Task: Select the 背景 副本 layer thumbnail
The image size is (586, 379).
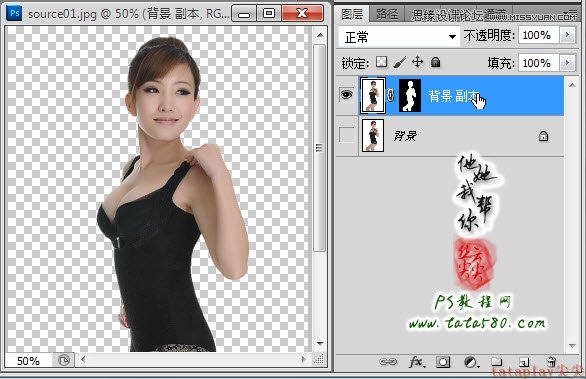Action: (x=373, y=96)
